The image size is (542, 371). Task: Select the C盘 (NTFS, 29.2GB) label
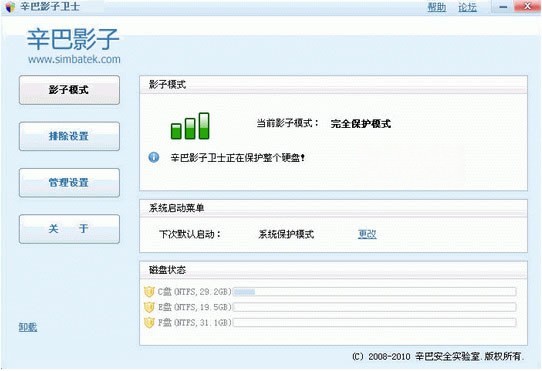point(195,292)
